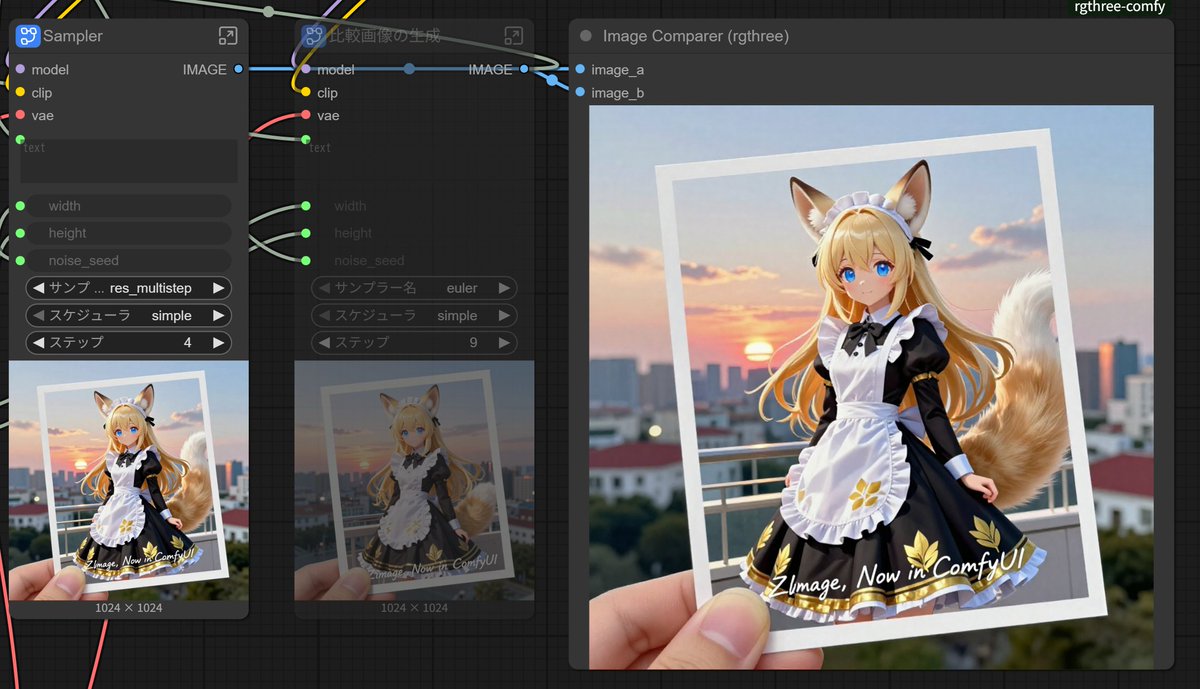Click the Image Comparer image_a input socket
Image resolution: width=1200 pixels, height=689 pixels.
pyautogui.click(x=580, y=70)
